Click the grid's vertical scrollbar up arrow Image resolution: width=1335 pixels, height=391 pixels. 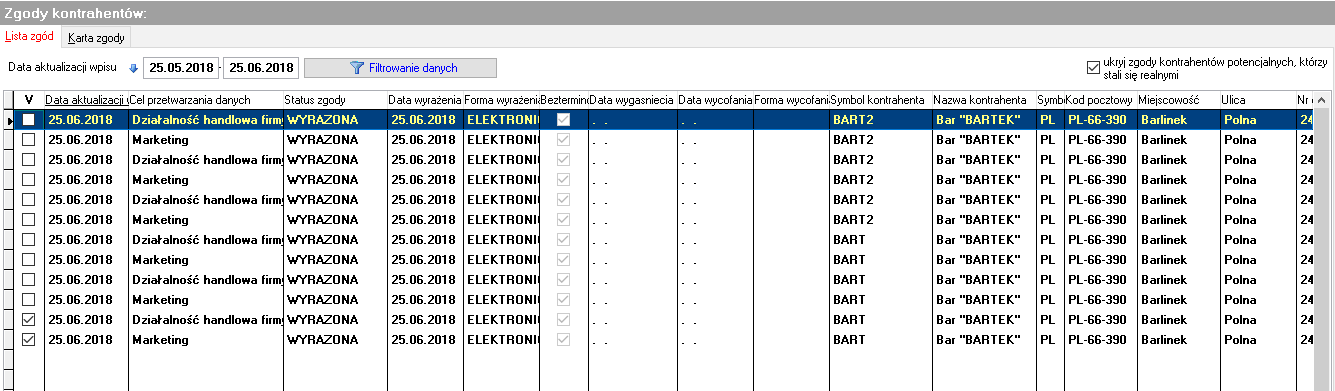(1321, 101)
